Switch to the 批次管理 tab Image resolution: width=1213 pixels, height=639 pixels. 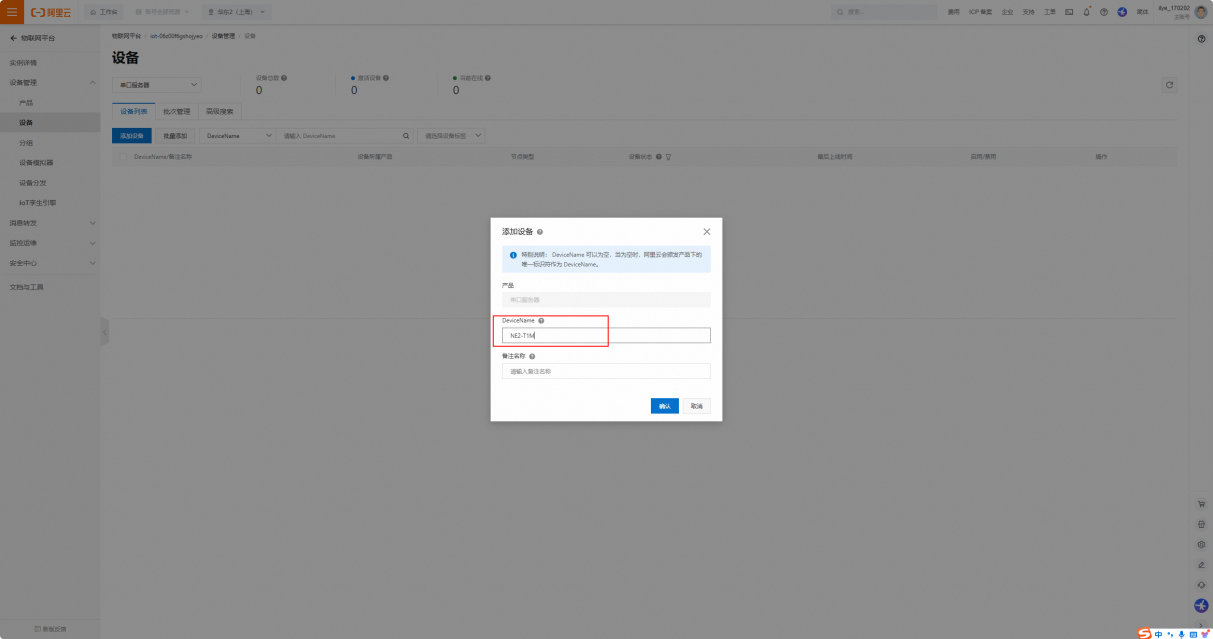tap(176, 112)
